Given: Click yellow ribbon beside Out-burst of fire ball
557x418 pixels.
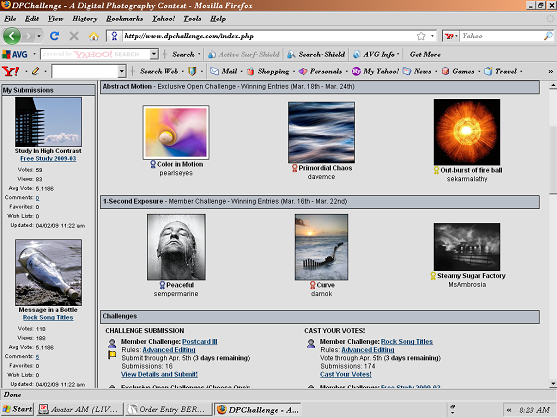Looking at the screenshot, I should point(436,170).
